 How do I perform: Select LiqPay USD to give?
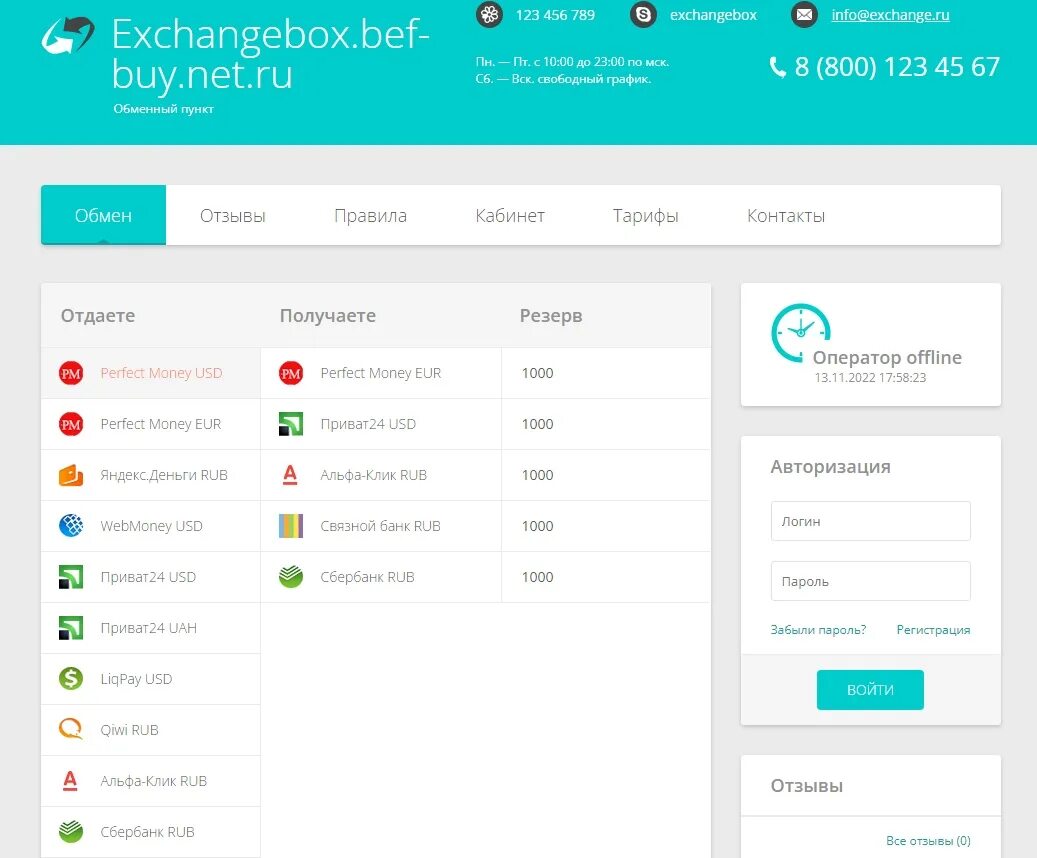151,679
